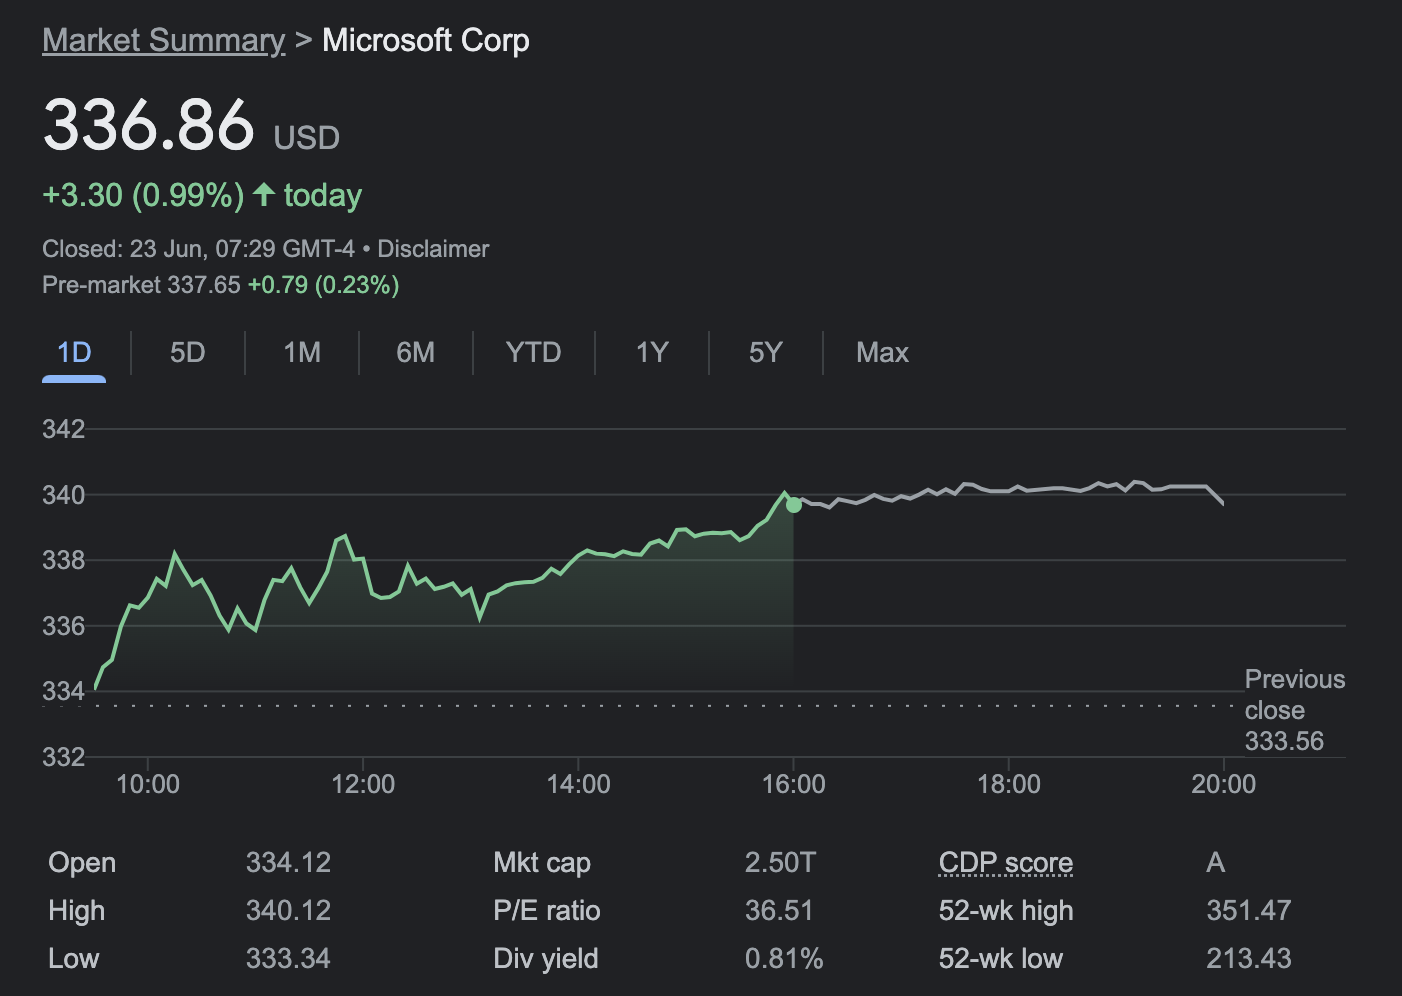Switch to the 1M chart tab
This screenshot has height=996, width=1402.
pyautogui.click(x=302, y=353)
